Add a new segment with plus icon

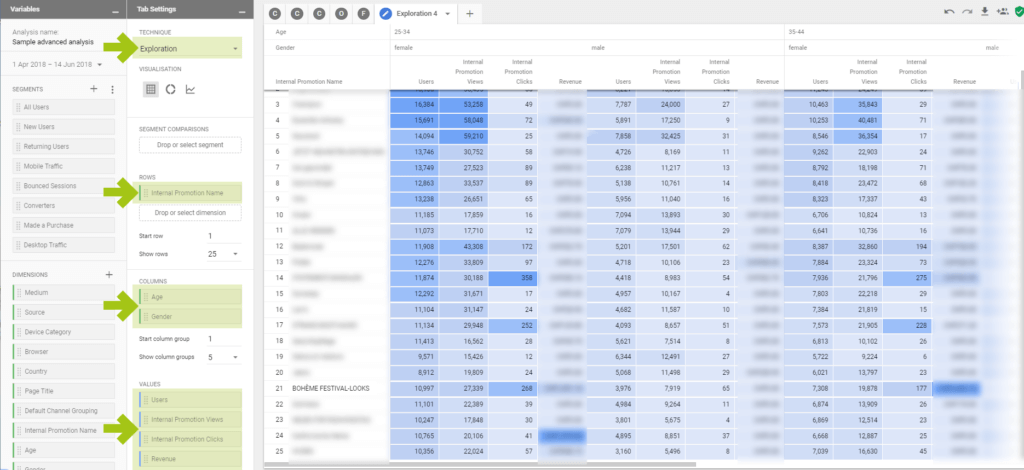click(93, 89)
